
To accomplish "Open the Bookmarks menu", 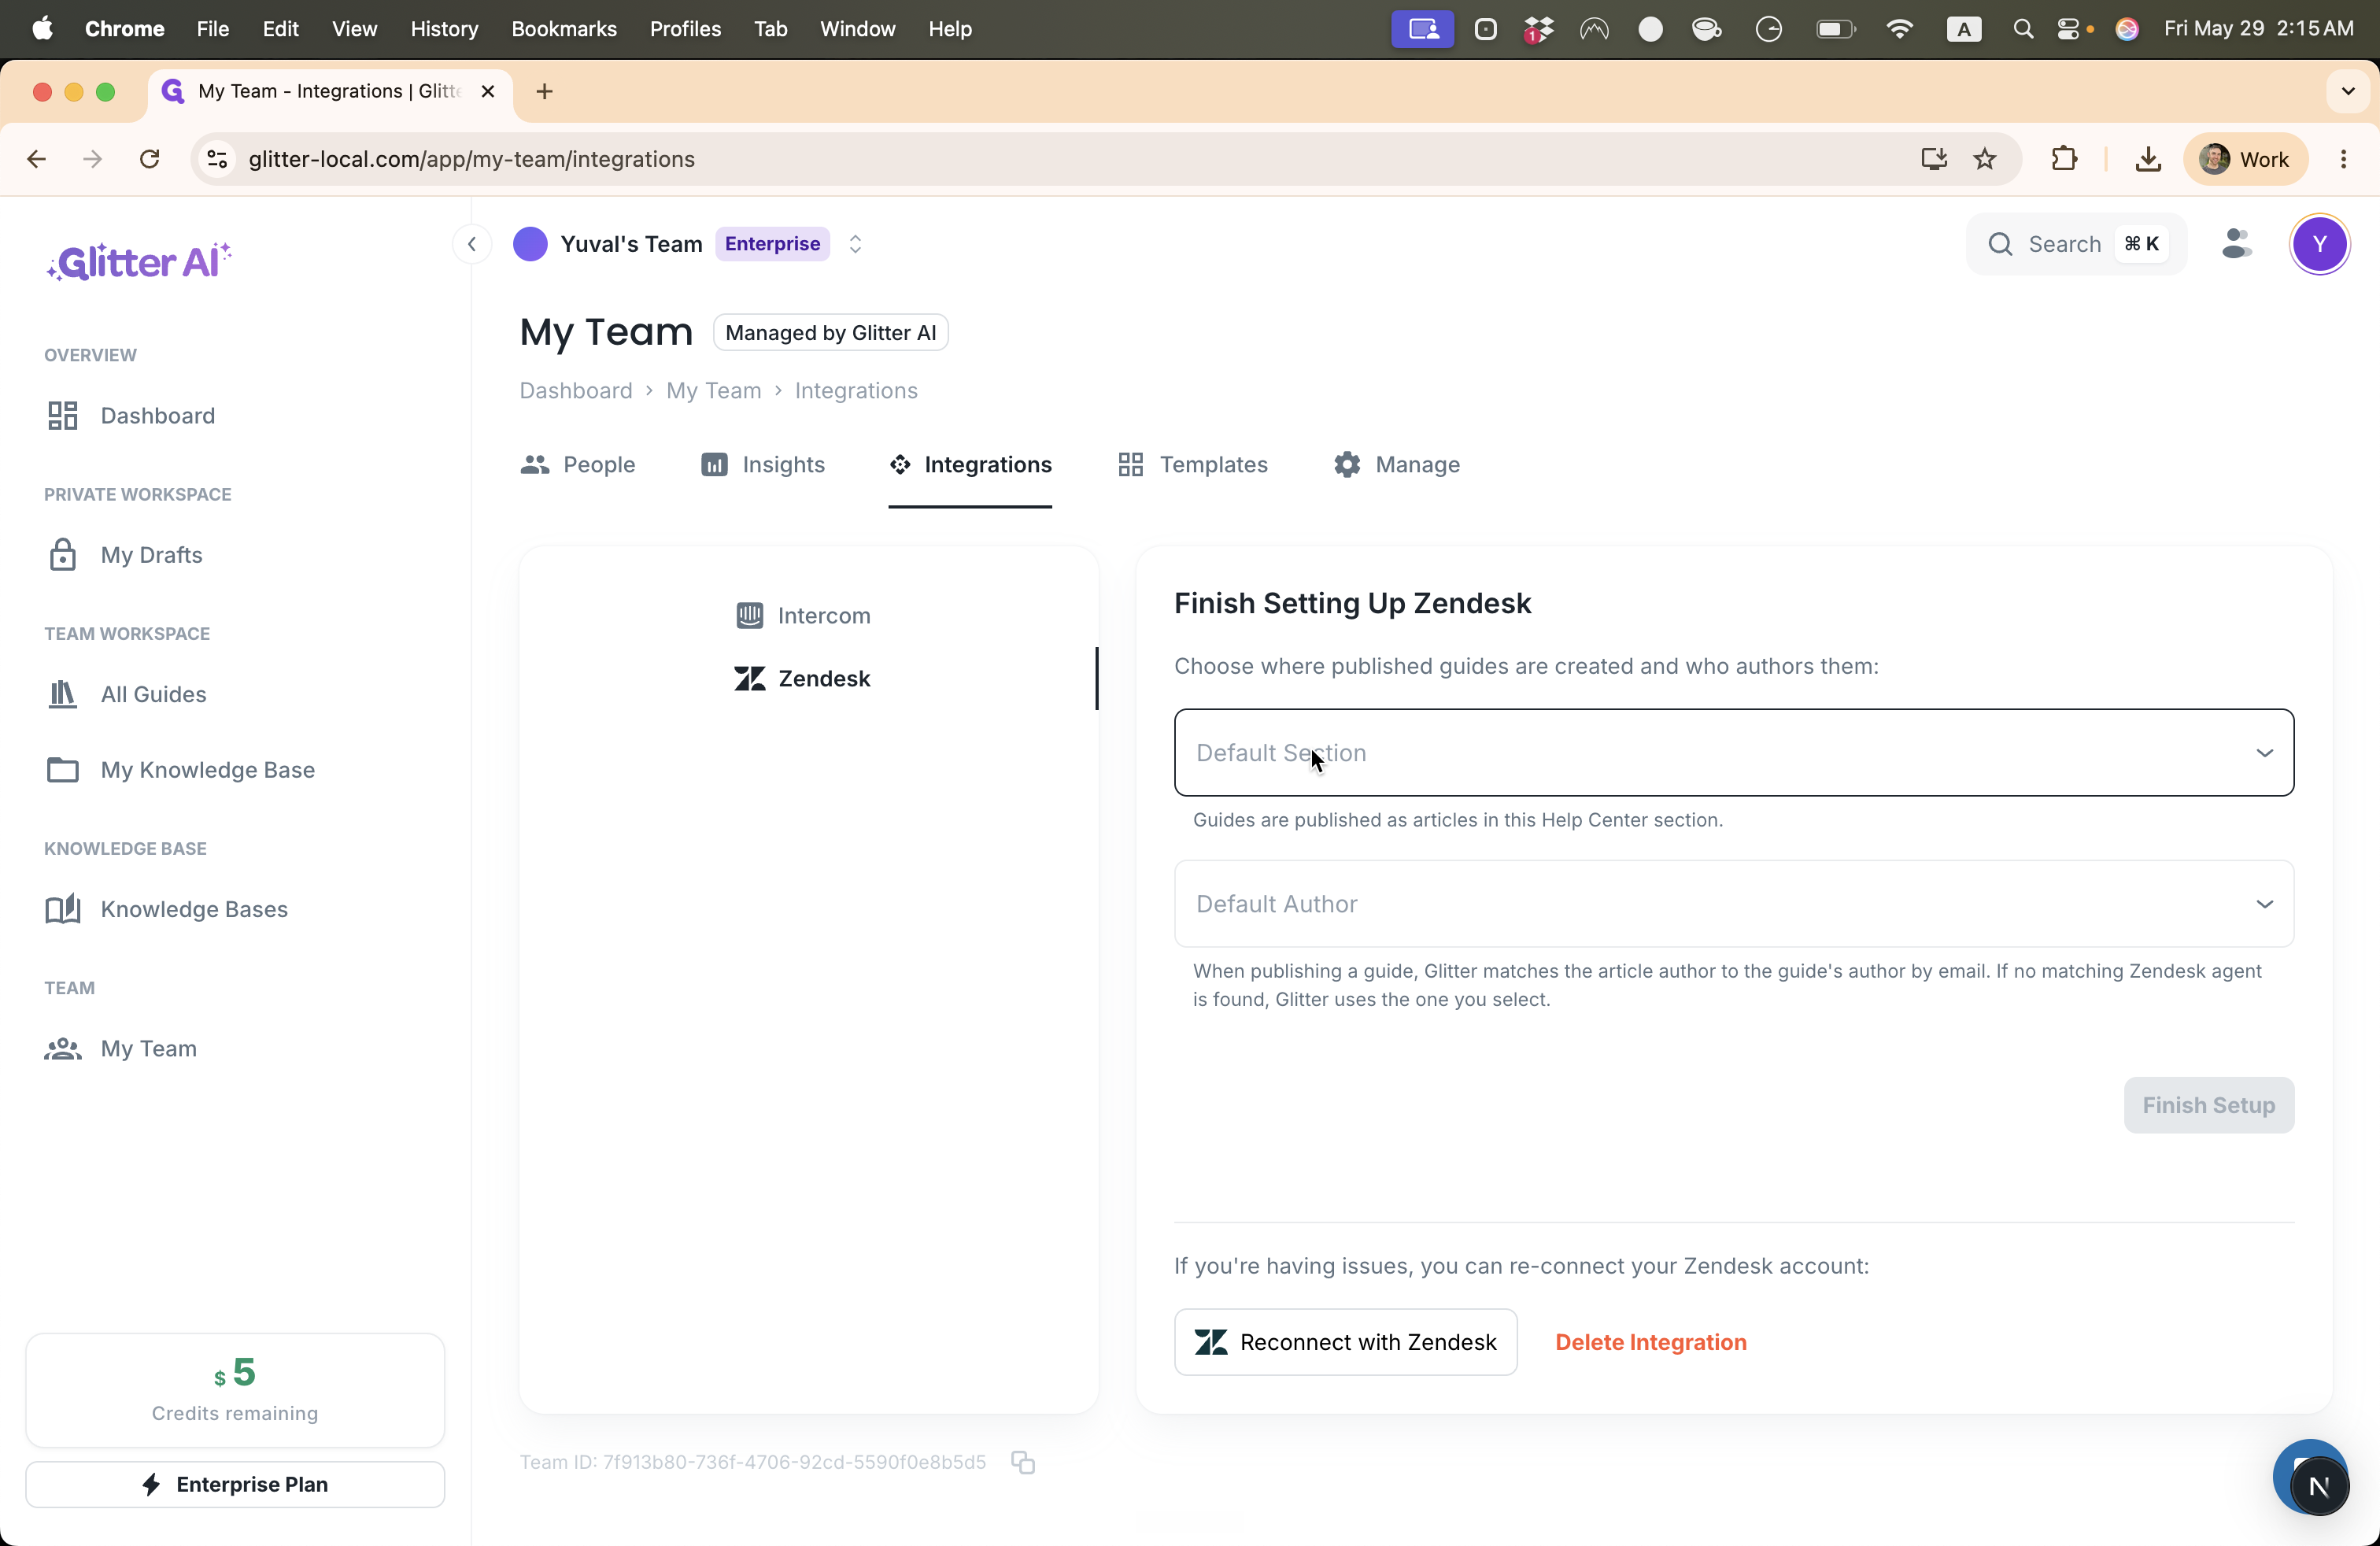I will click(564, 29).
